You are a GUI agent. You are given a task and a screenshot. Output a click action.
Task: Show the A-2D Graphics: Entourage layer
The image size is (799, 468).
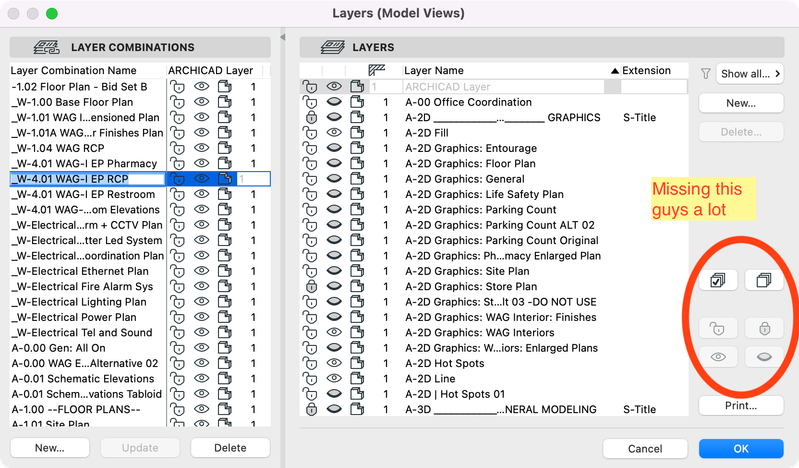click(x=334, y=148)
